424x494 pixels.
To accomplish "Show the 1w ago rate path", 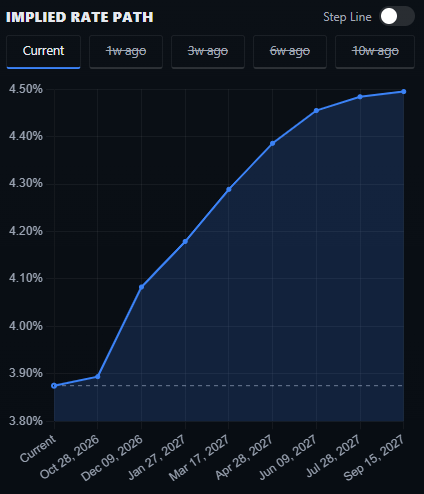I will (x=126, y=52).
